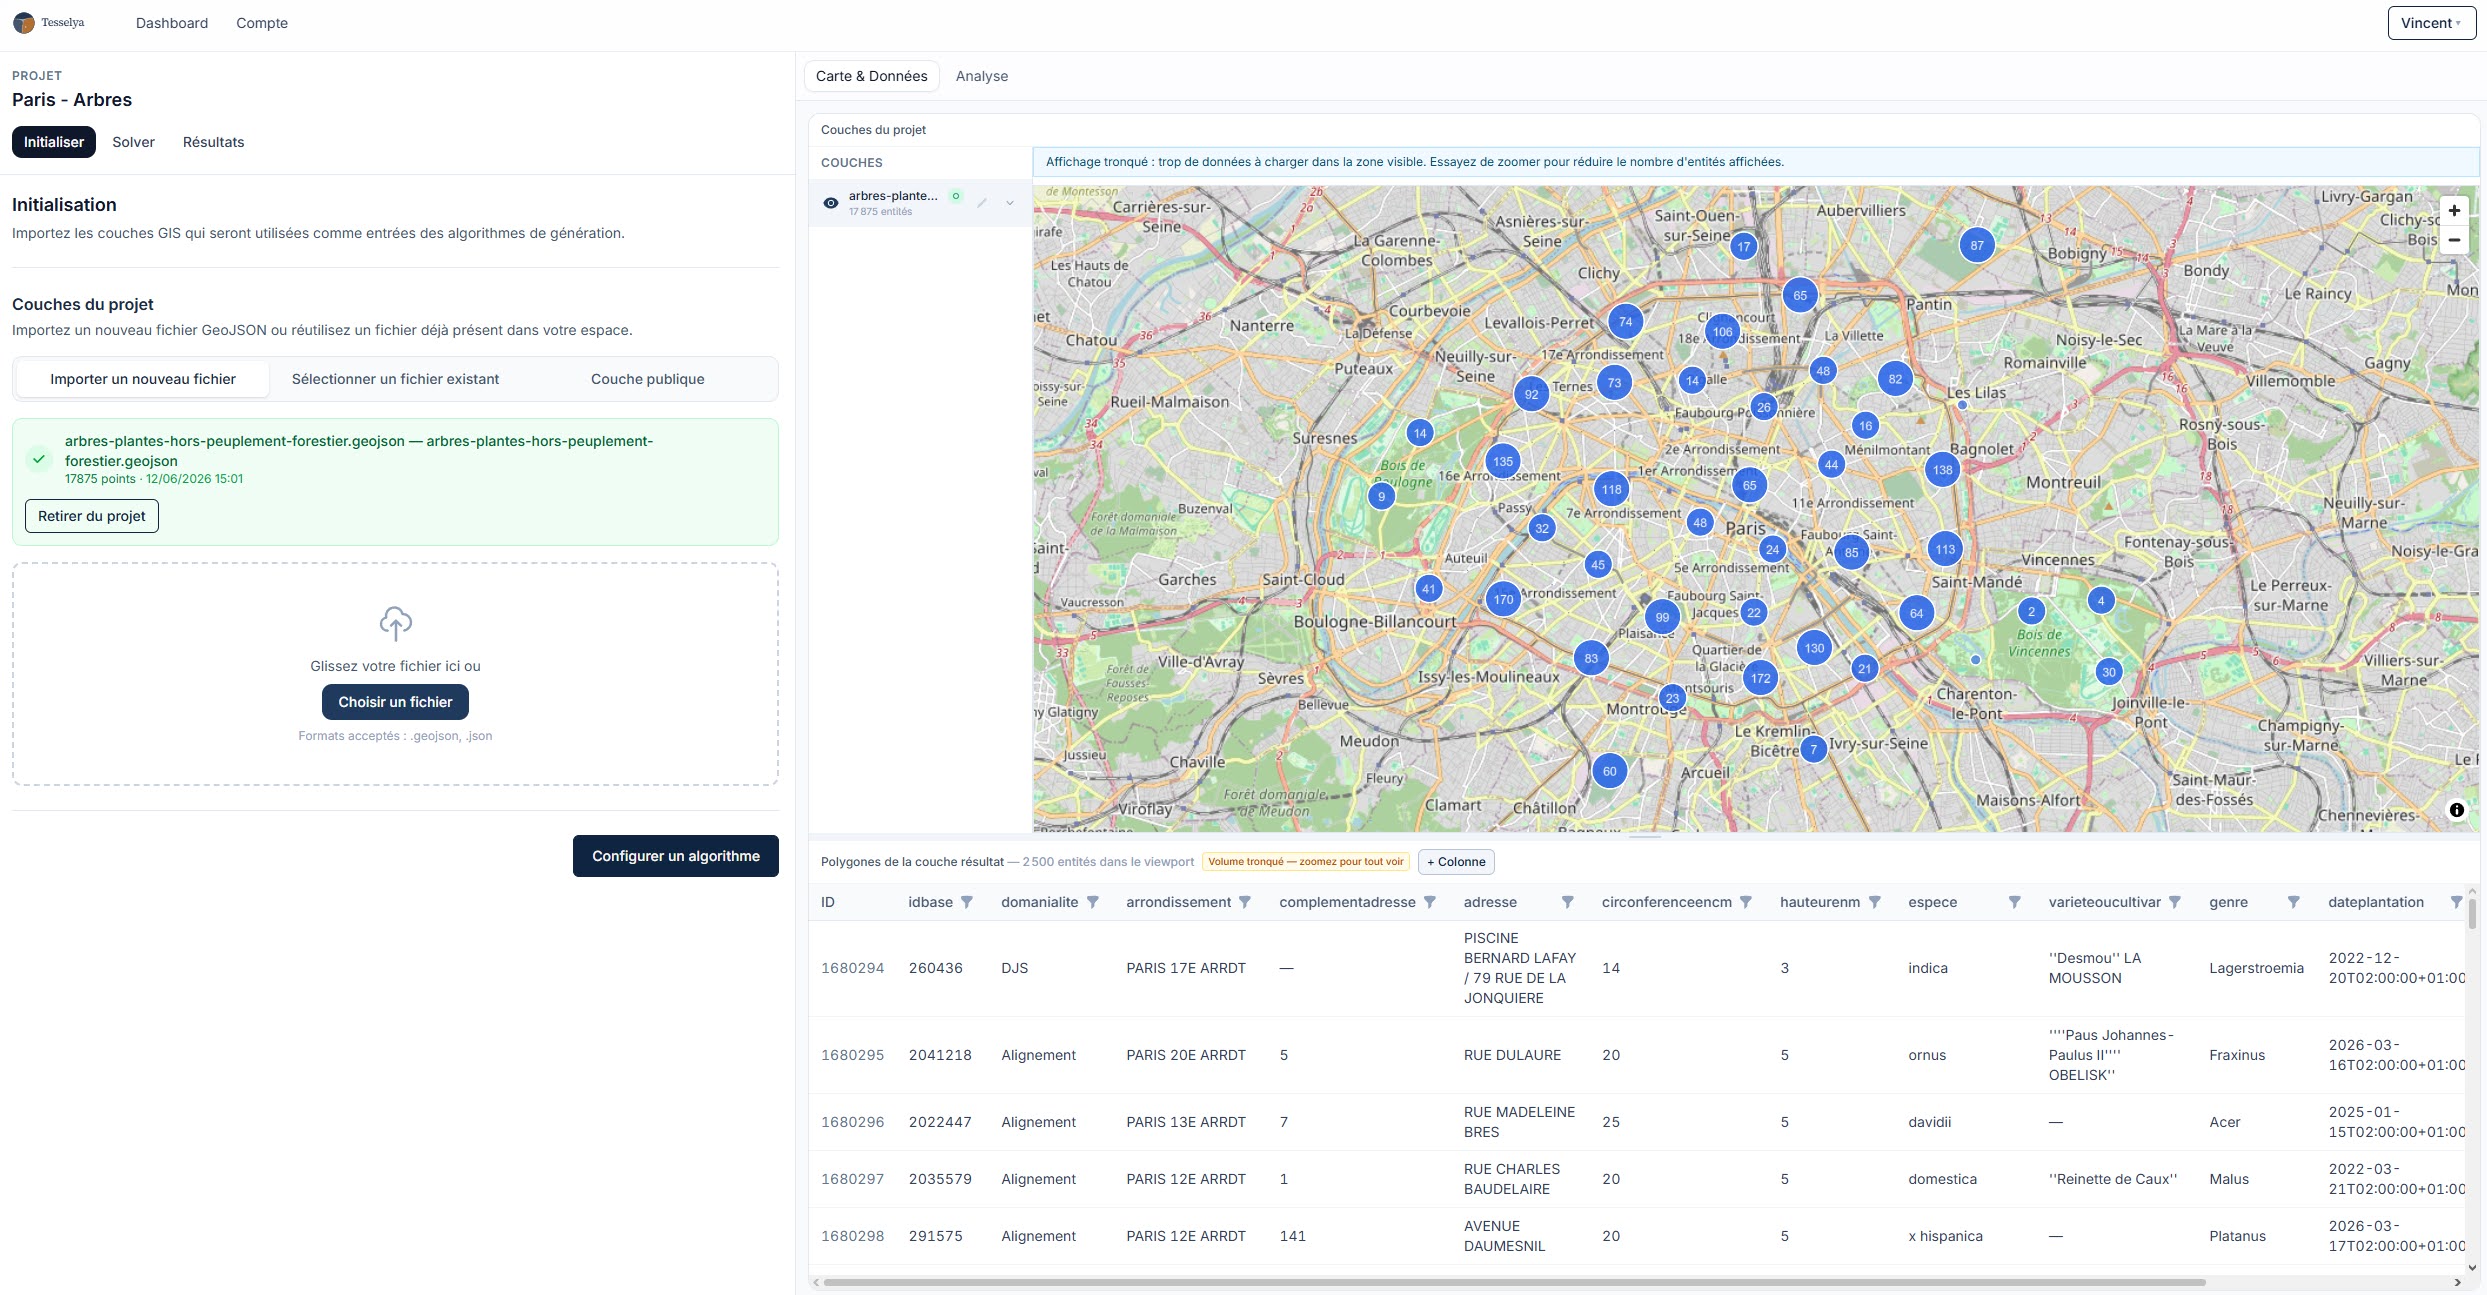Click the pencil edit icon on the layer
This screenshot has width=2487, height=1295.
coord(982,203)
